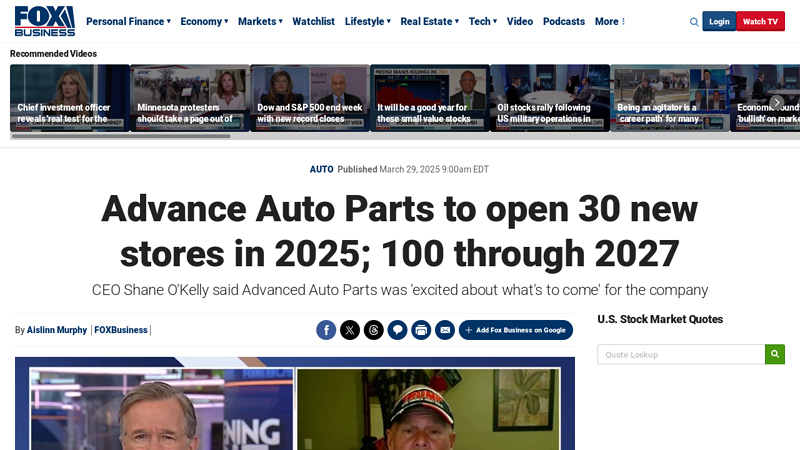Click the Fox Business logo
The height and width of the screenshot is (450, 800).
tap(44, 21)
